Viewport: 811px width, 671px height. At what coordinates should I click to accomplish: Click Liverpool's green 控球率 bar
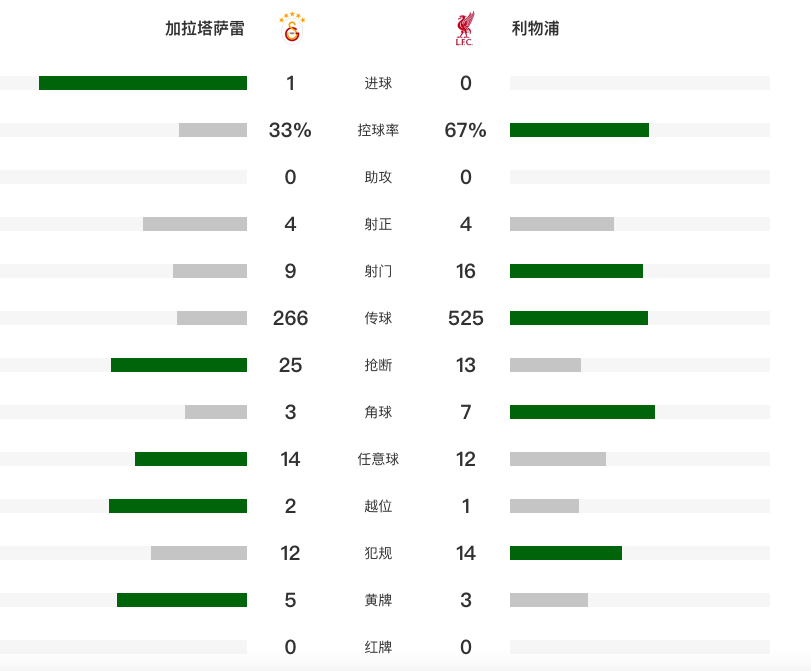click(579, 130)
